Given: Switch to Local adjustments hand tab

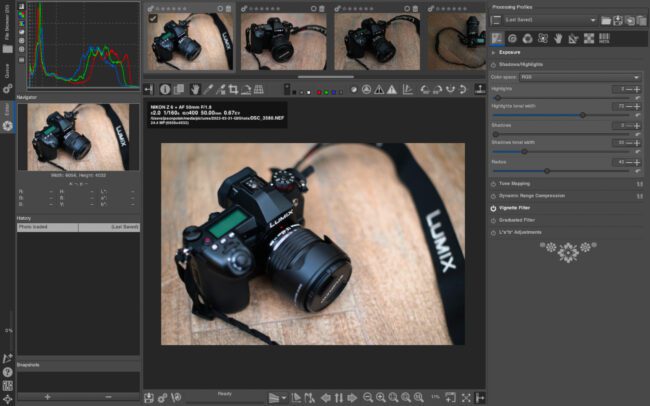Looking at the screenshot, I should coord(558,39).
